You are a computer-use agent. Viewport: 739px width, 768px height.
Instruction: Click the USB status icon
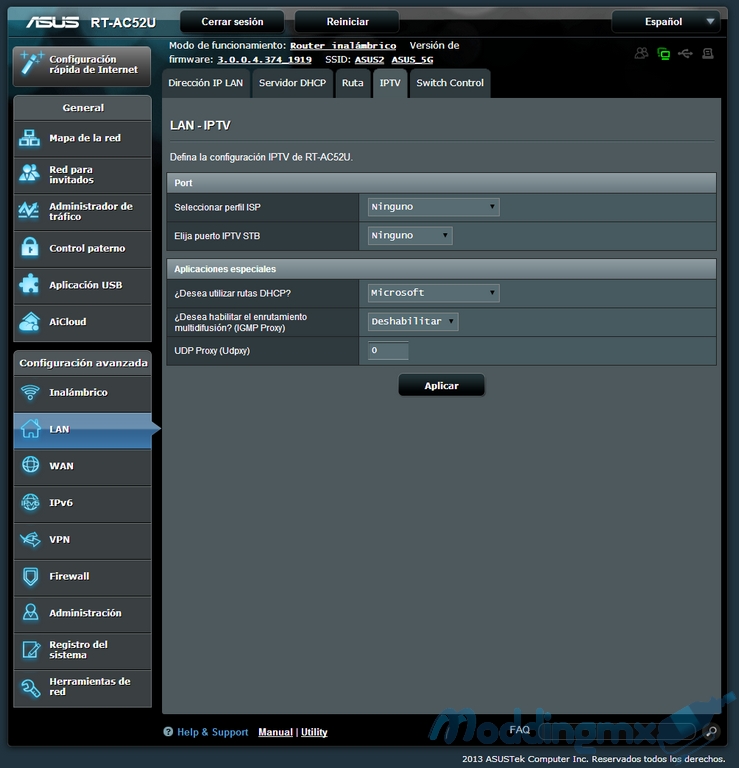[x=685, y=53]
